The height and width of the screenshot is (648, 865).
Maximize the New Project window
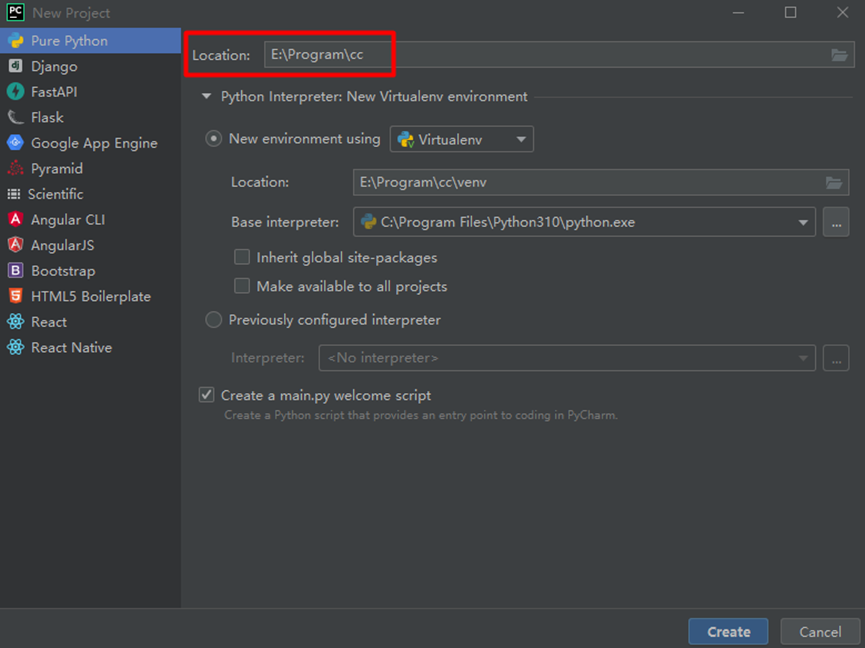click(791, 12)
